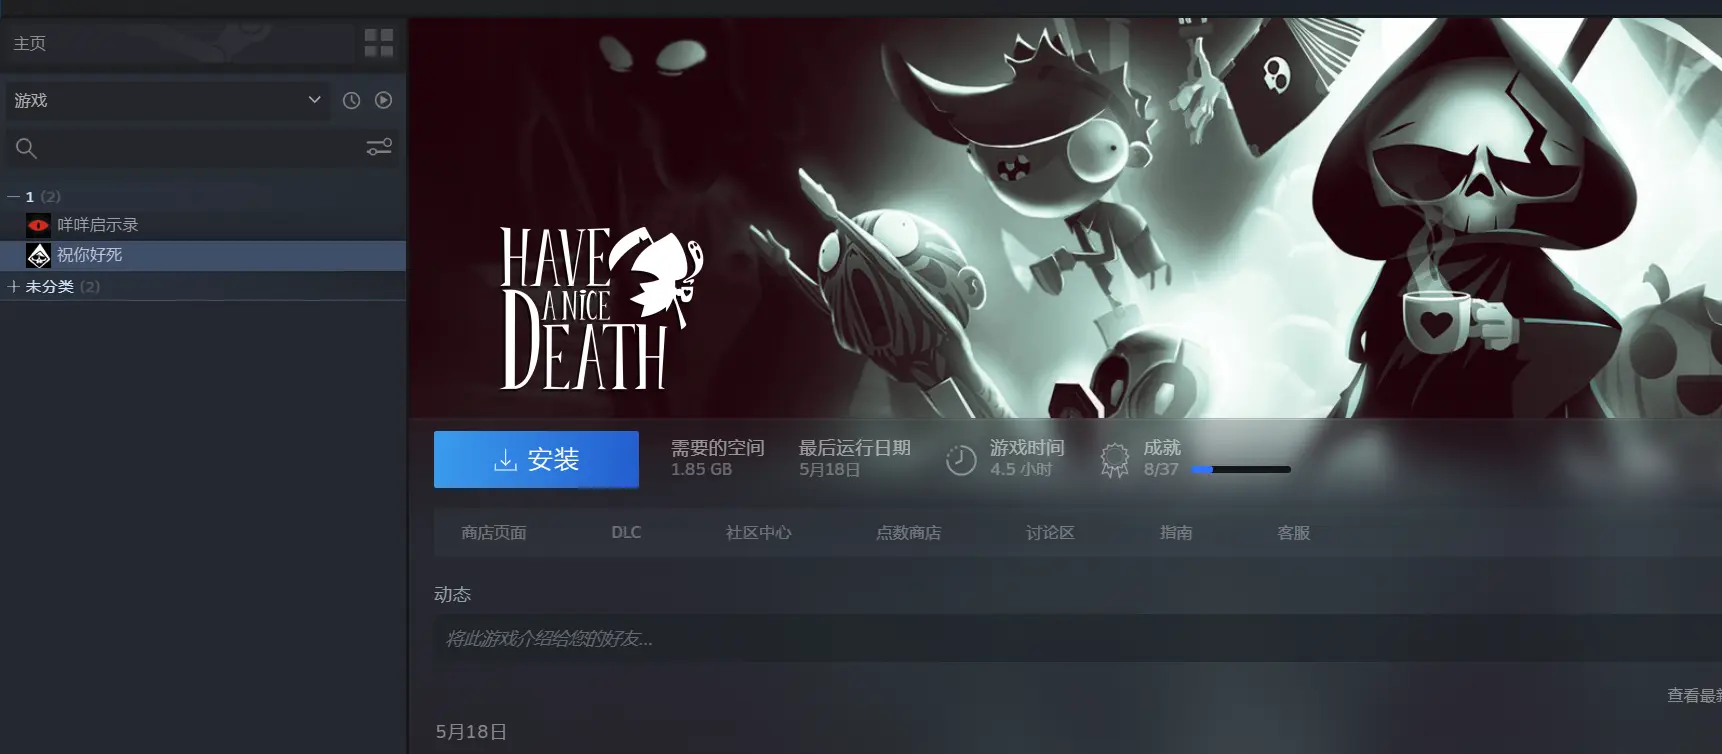Image resolution: width=1722 pixels, height=754 pixels.
Task: Click the Have a Nice Death logo
Action: (x=600, y=308)
